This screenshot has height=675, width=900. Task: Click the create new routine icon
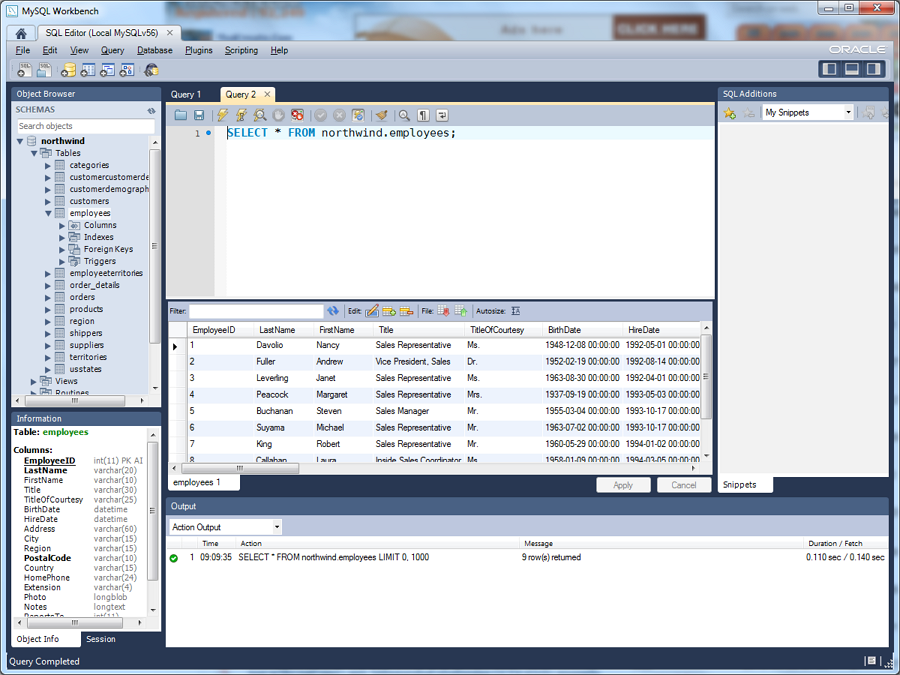click(127, 70)
